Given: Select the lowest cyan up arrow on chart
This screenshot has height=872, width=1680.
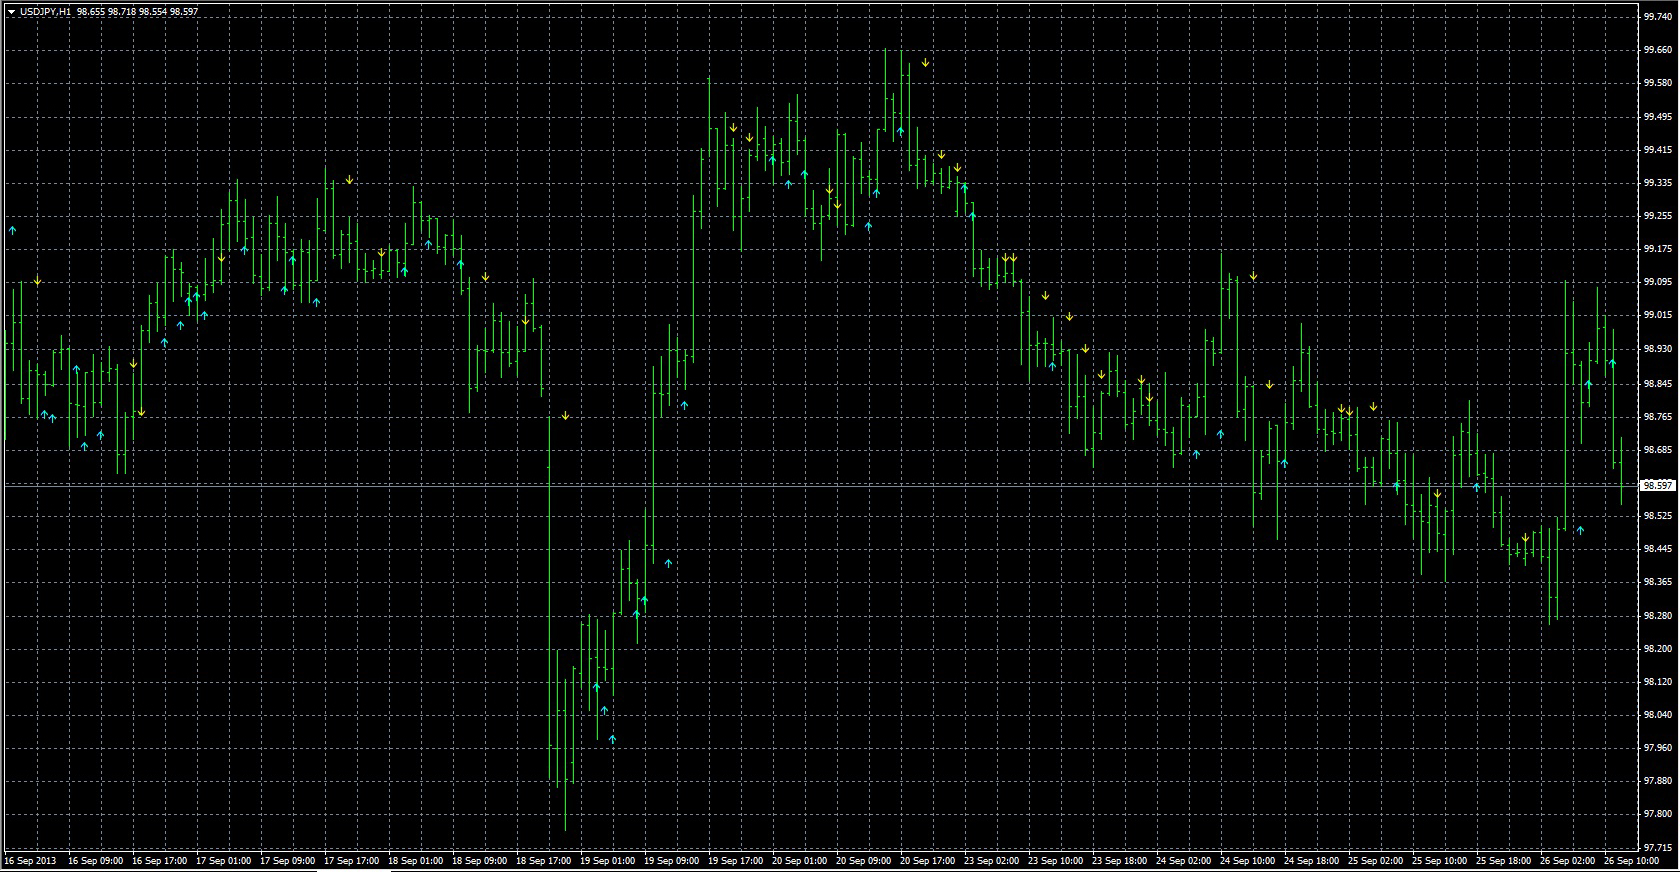Looking at the screenshot, I should pyautogui.click(x=612, y=739).
